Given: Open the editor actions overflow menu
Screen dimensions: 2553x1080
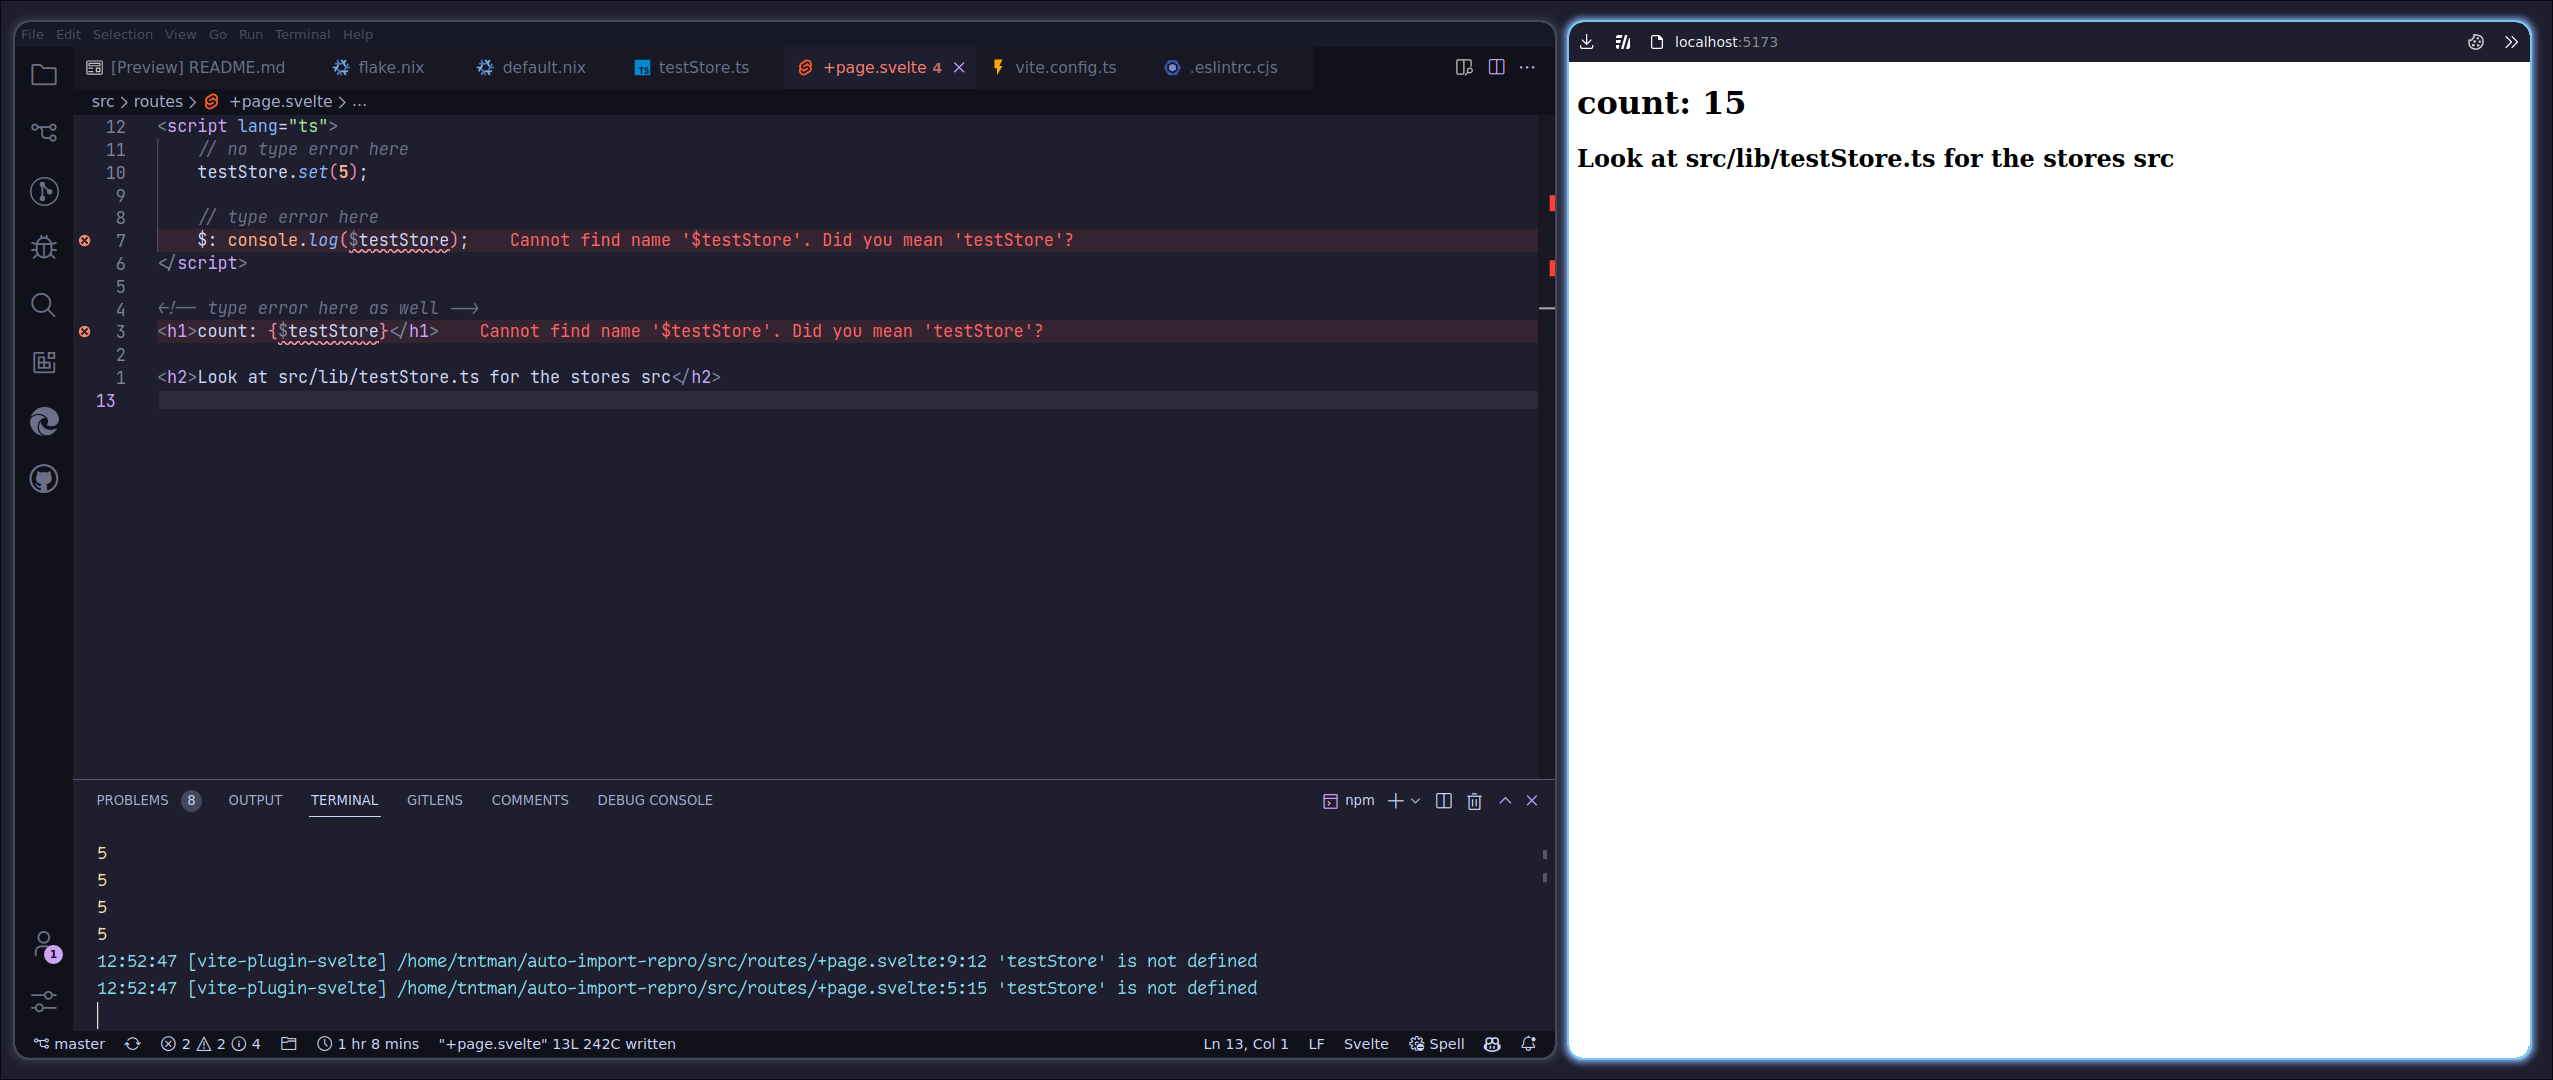Looking at the screenshot, I should coord(1526,67).
